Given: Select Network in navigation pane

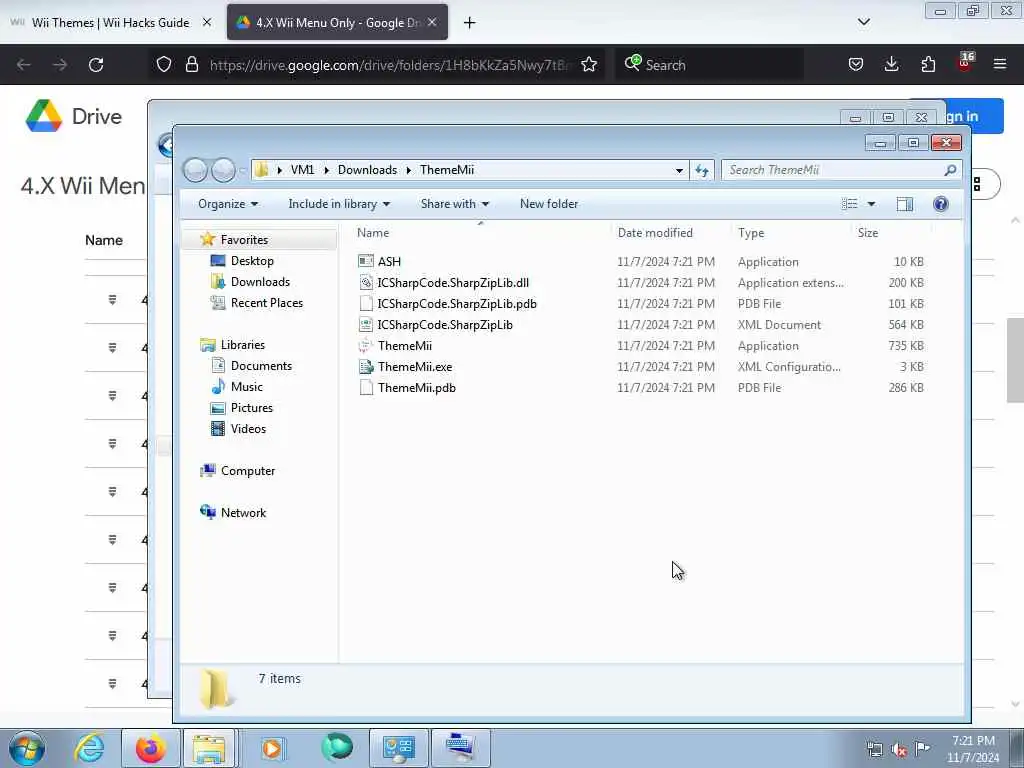Looking at the screenshot, I should point(243,513).
